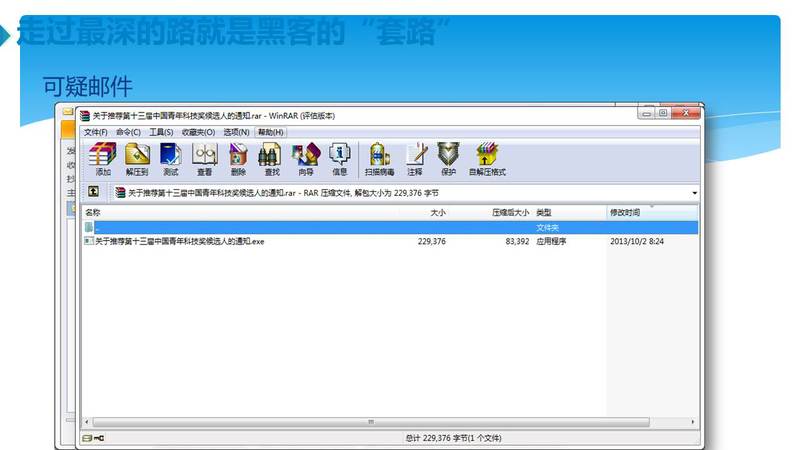The width and height of the screenshot is (800, 450).
Task: Open the 收藏夹(O) favorites menu
Action: (198, 132)
